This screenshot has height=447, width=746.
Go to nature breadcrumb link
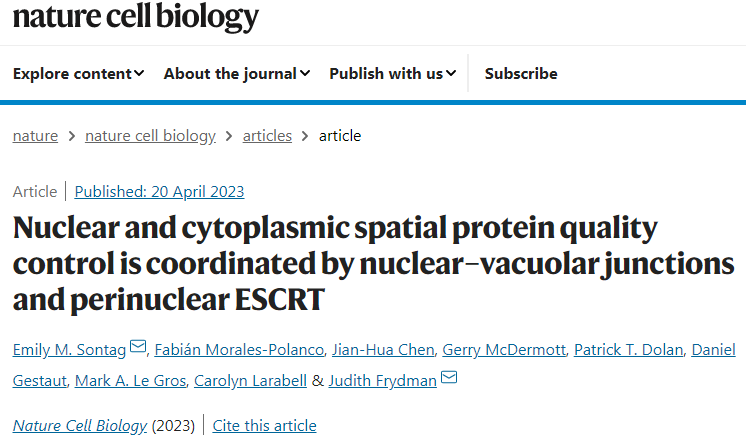pyautogui.click(x=35, y=136)
